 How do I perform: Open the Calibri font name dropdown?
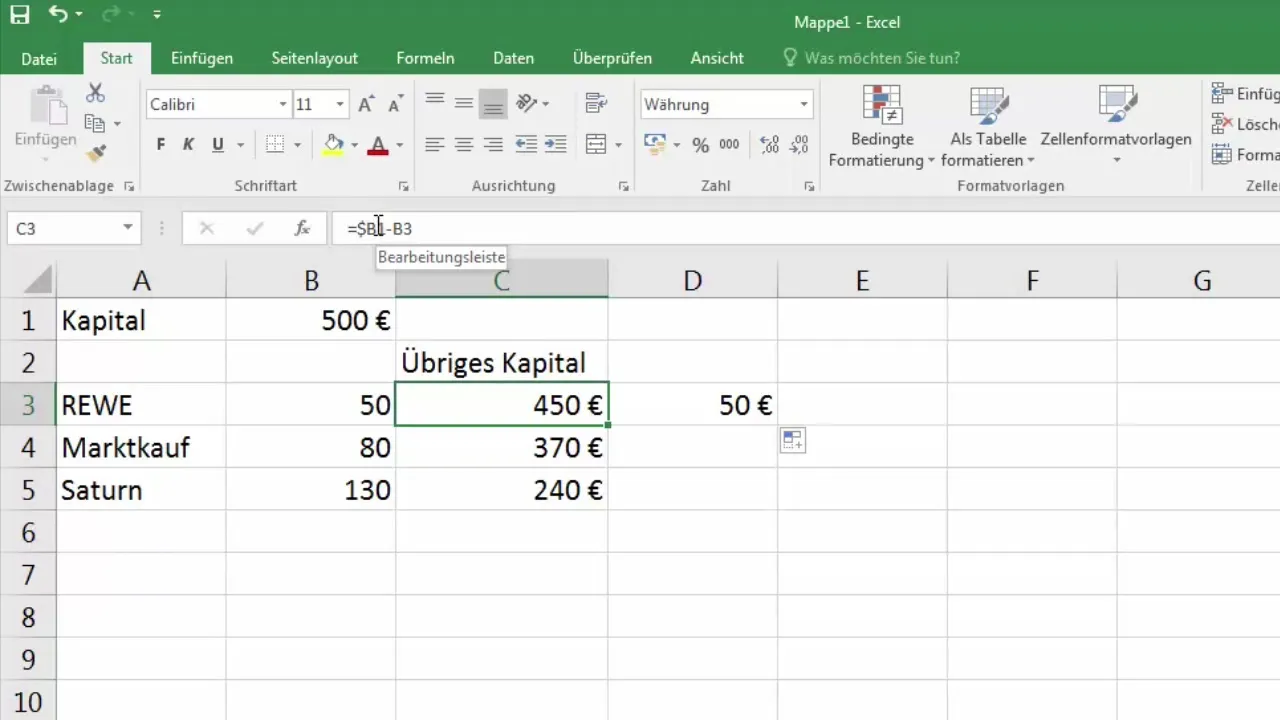(x=283, y=104)
